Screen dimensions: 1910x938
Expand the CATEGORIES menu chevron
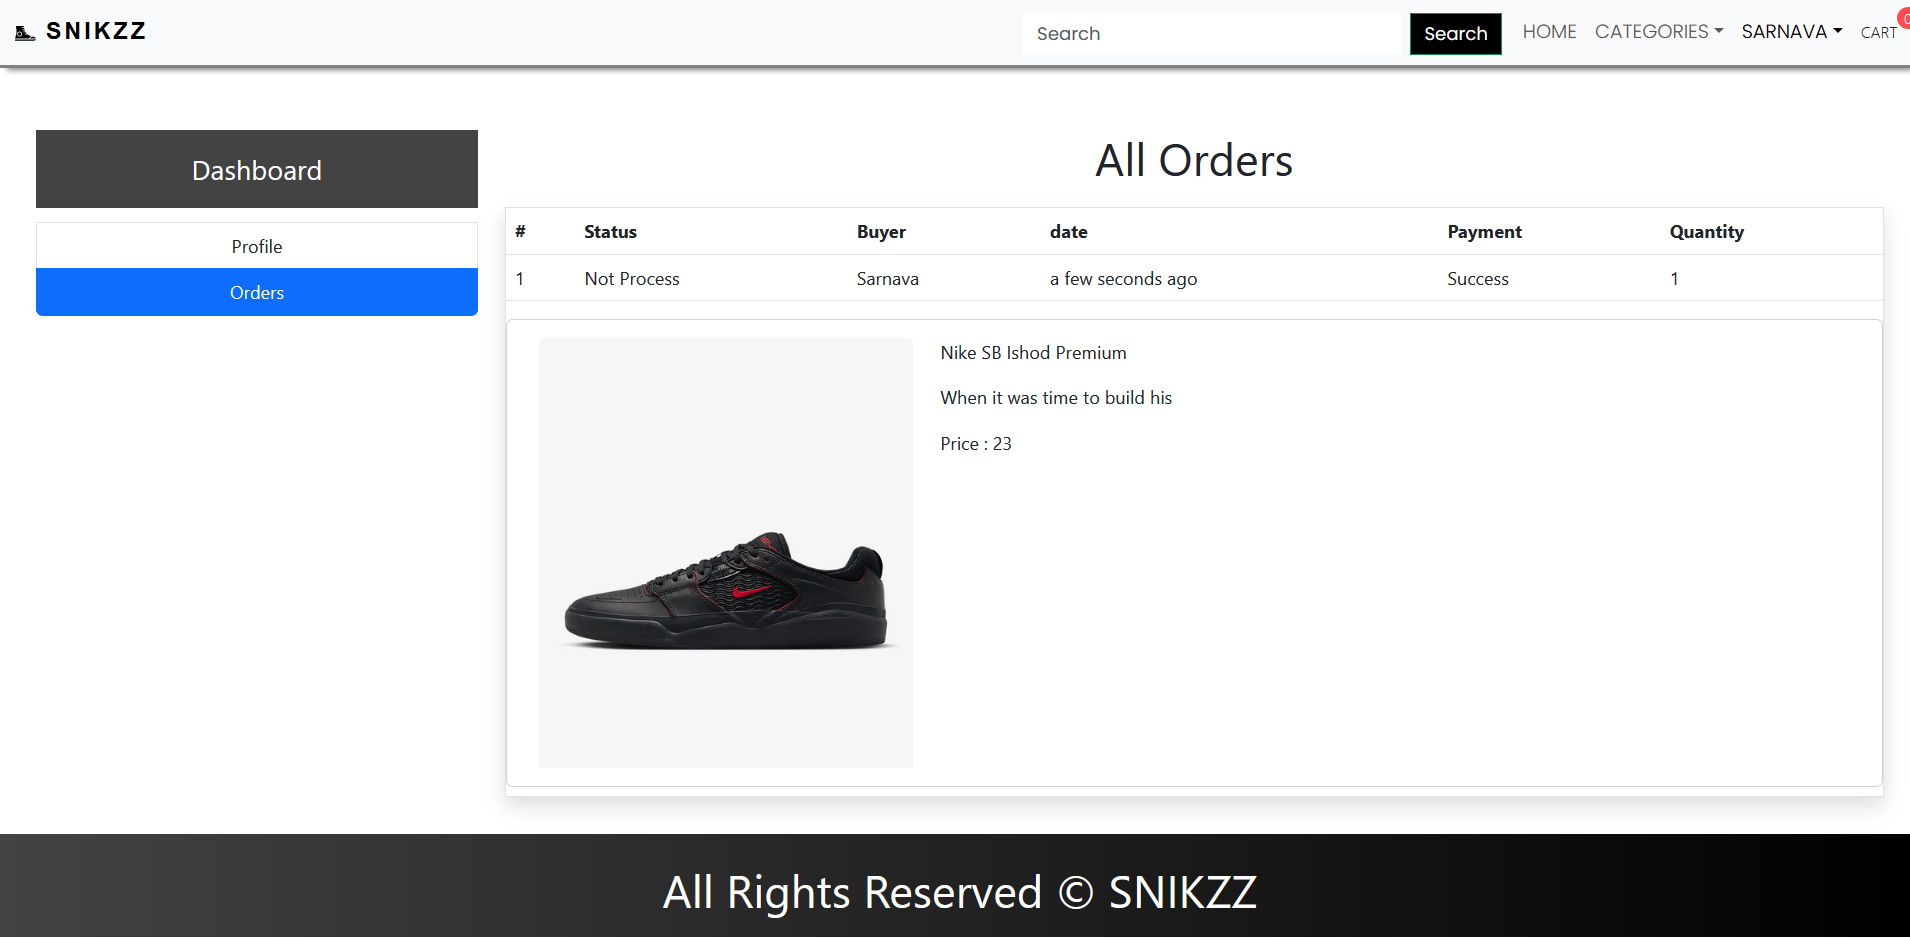(x=1719, y=30)
